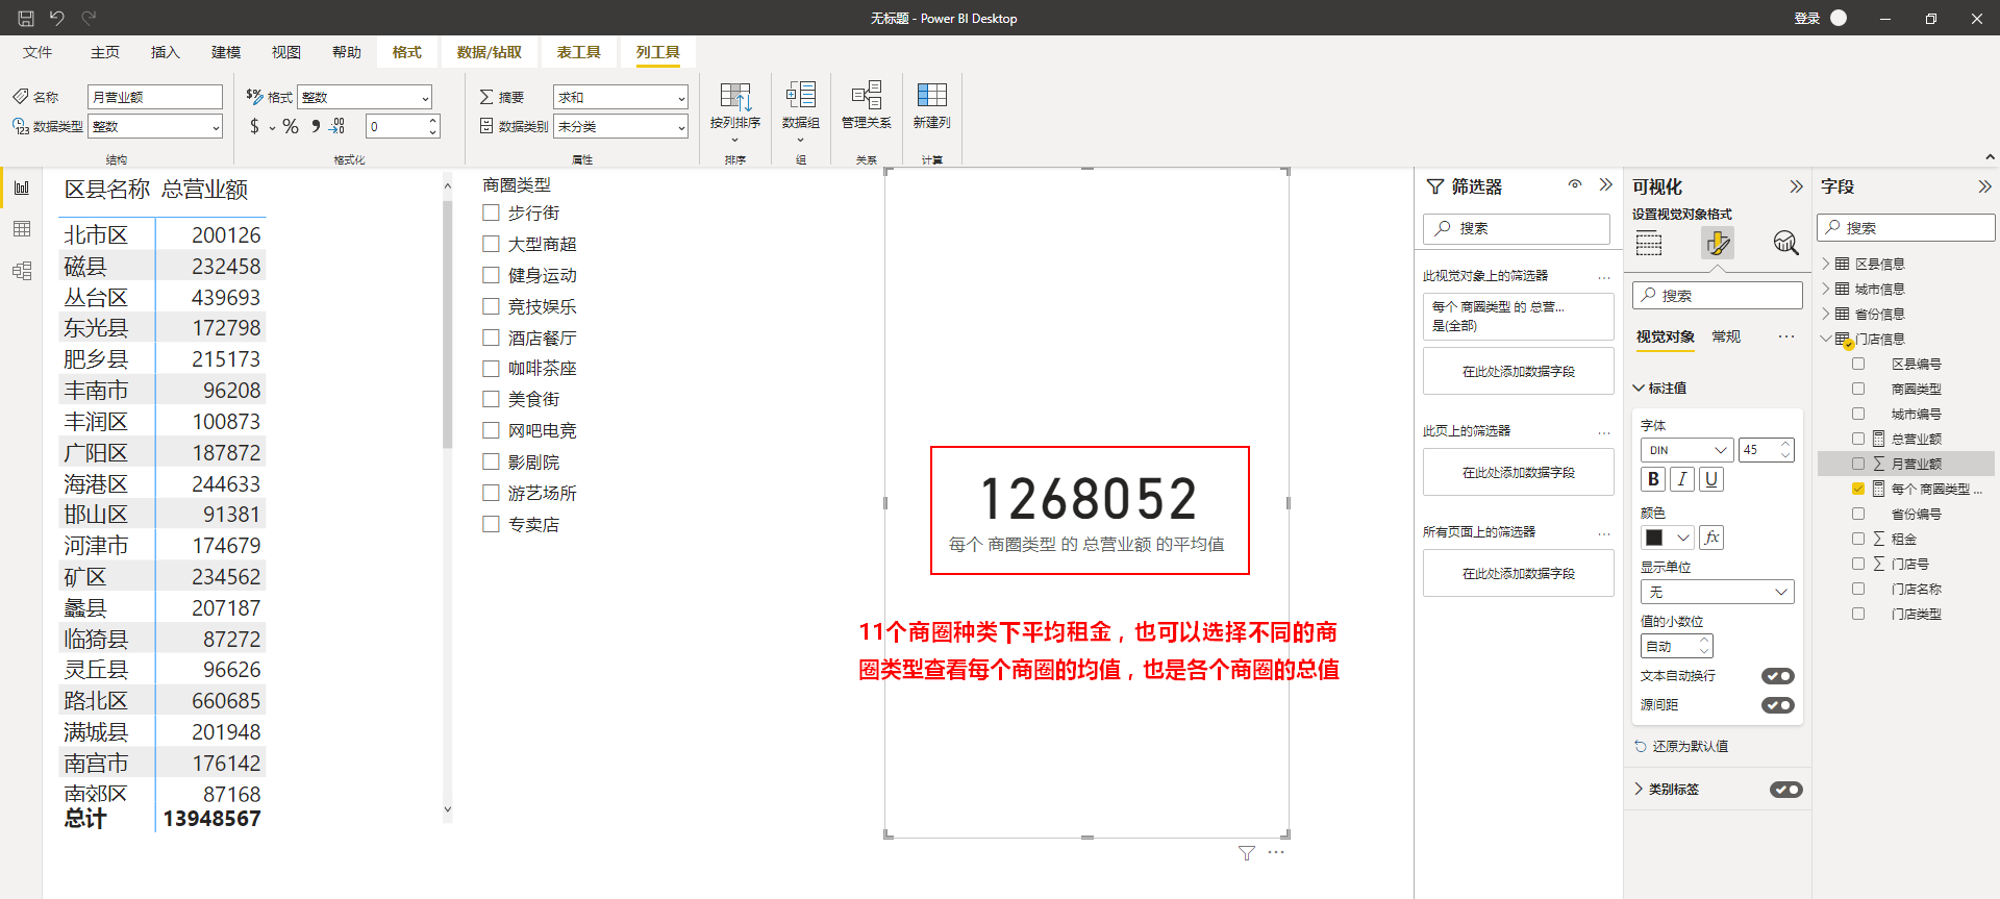2000x899 pixels.
Task: Switch to the 常规 format tab
Action: 1726,337
